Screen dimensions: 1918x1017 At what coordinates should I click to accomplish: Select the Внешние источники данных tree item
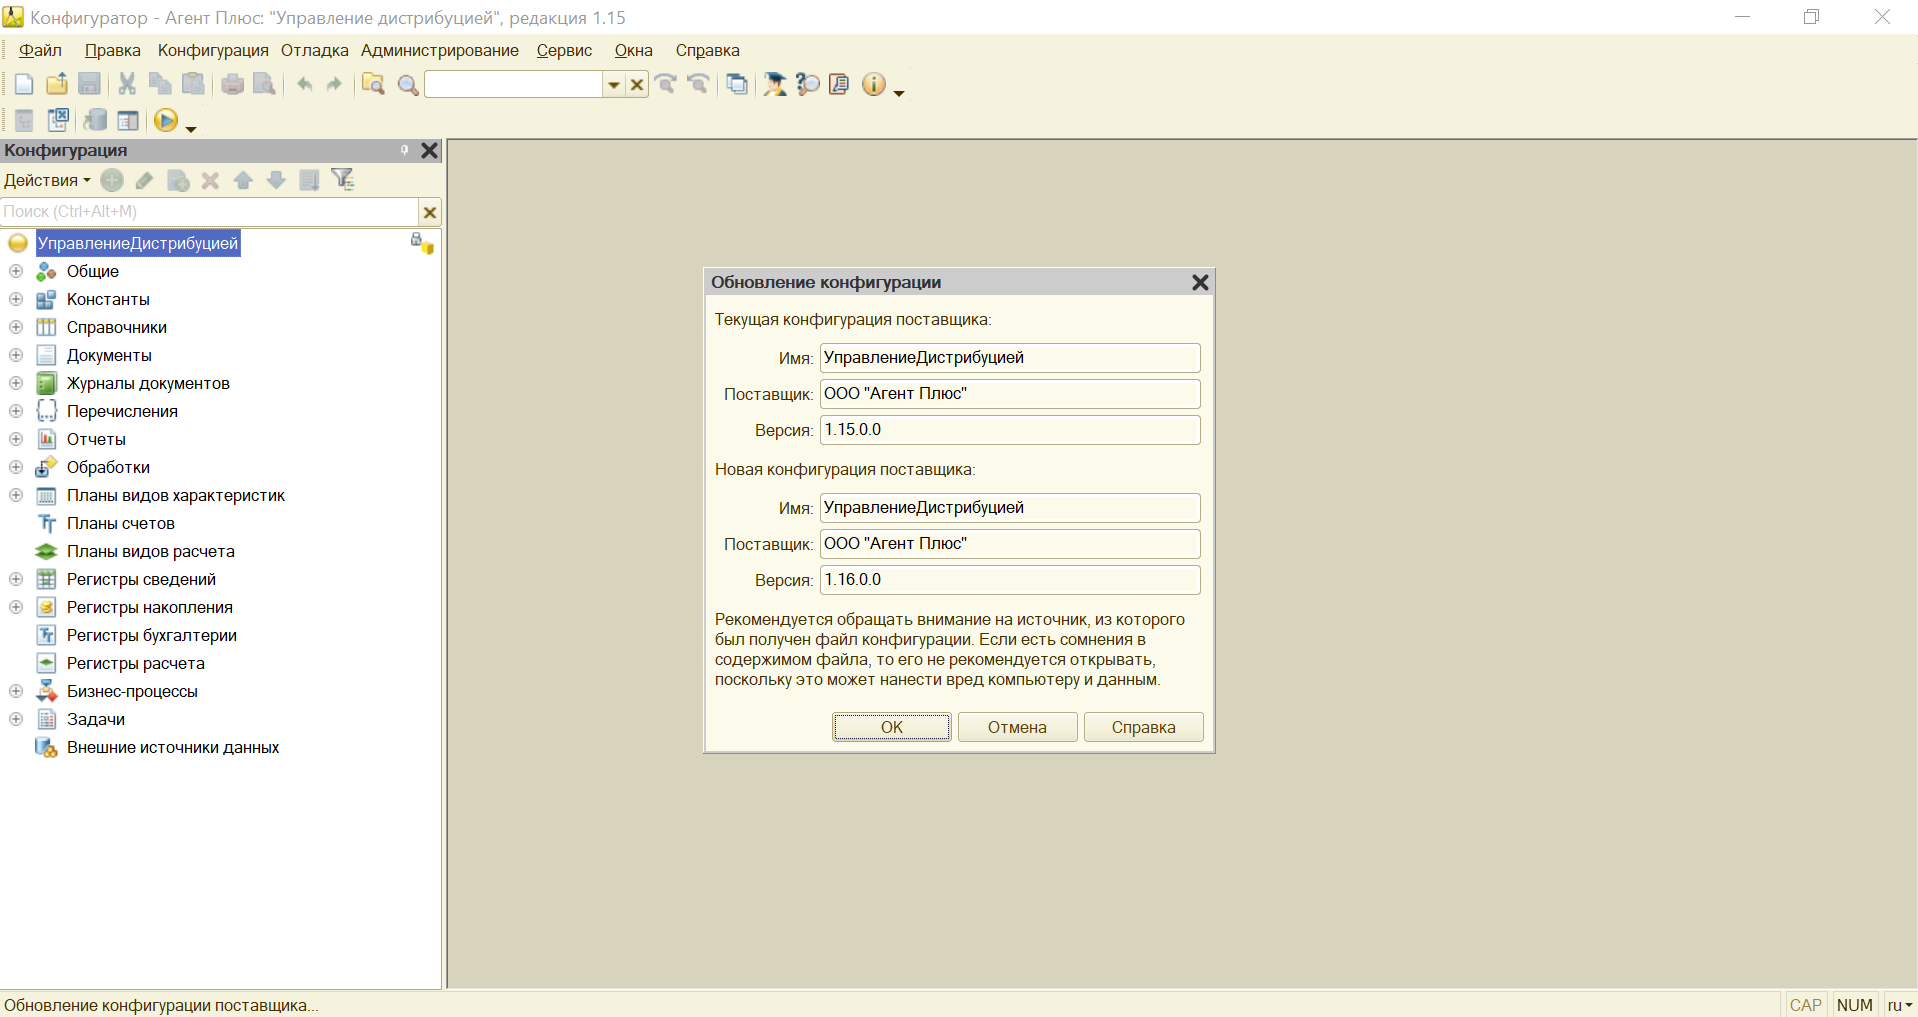point(173,747)
